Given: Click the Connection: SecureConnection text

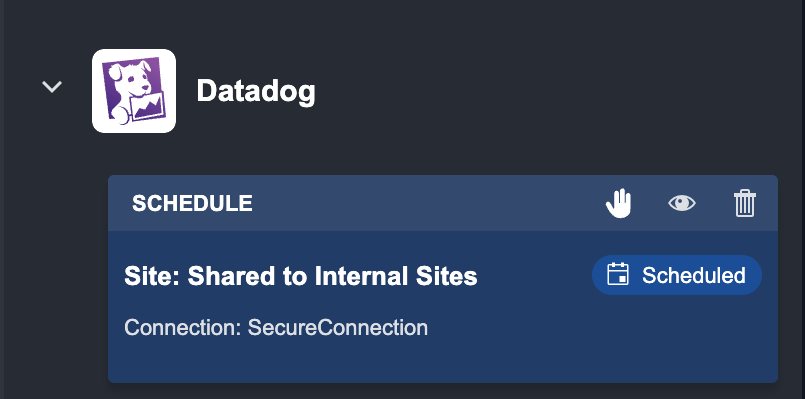Looking at the screenshot, I should click(x=276, y=327).
